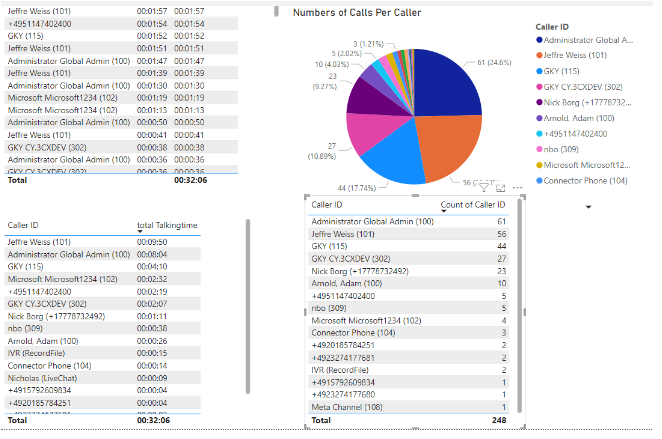Screen dimensions: 662x439
Task: Select nbo (309) row with count 5
Action: 409,308
